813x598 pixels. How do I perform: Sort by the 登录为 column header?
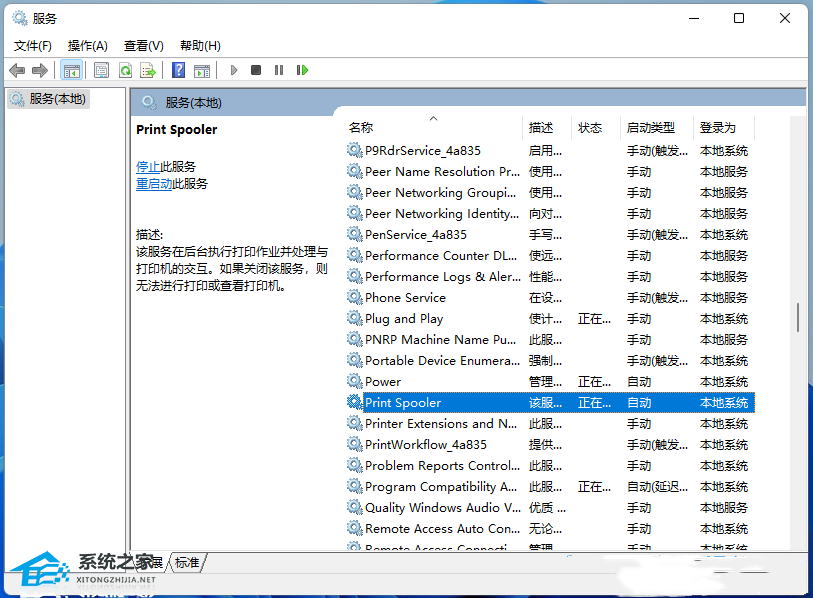pos(724,128)
